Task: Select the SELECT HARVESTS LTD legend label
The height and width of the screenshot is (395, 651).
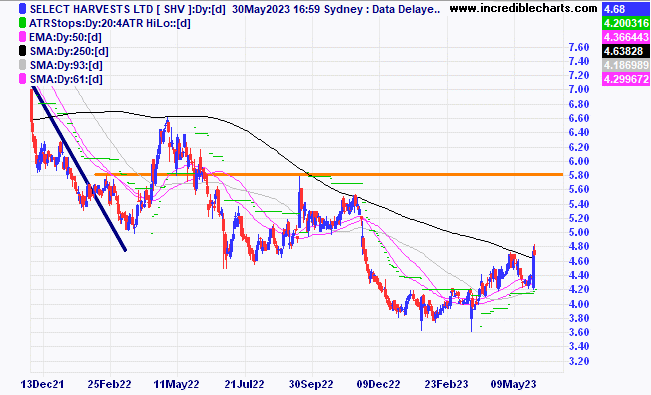Action: pos(127,9)
